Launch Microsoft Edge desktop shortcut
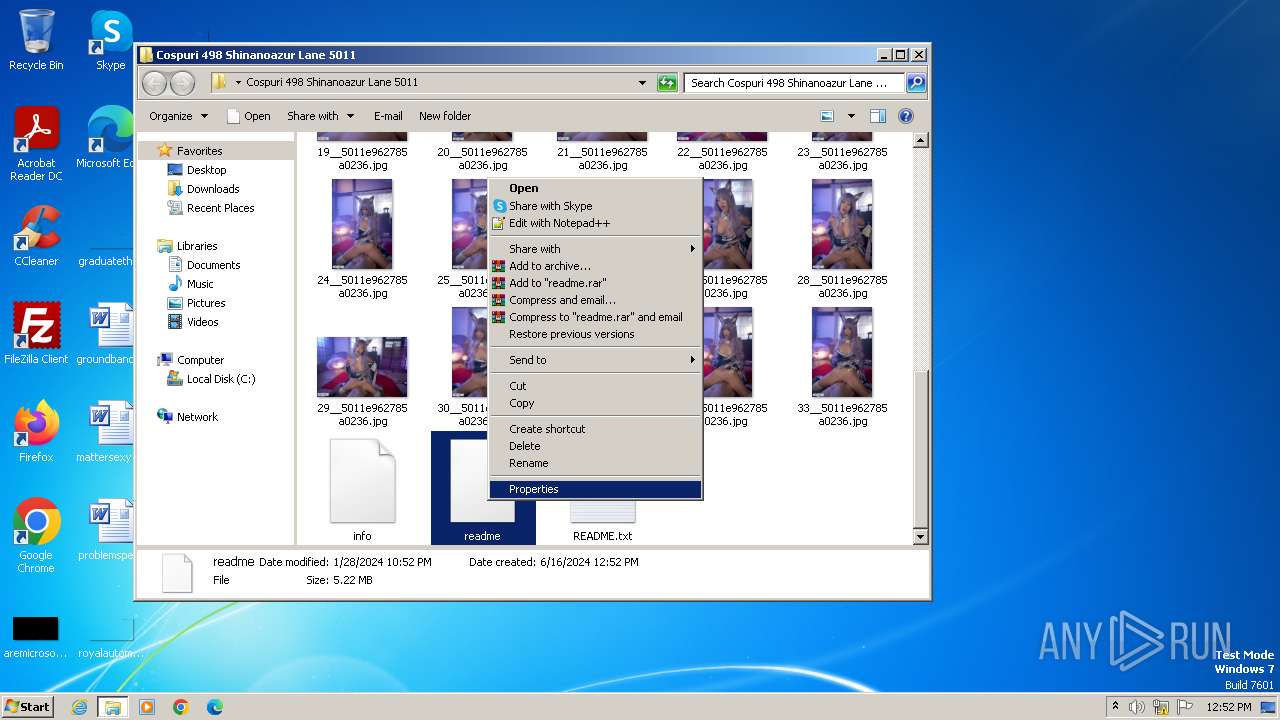 [108, 138]
